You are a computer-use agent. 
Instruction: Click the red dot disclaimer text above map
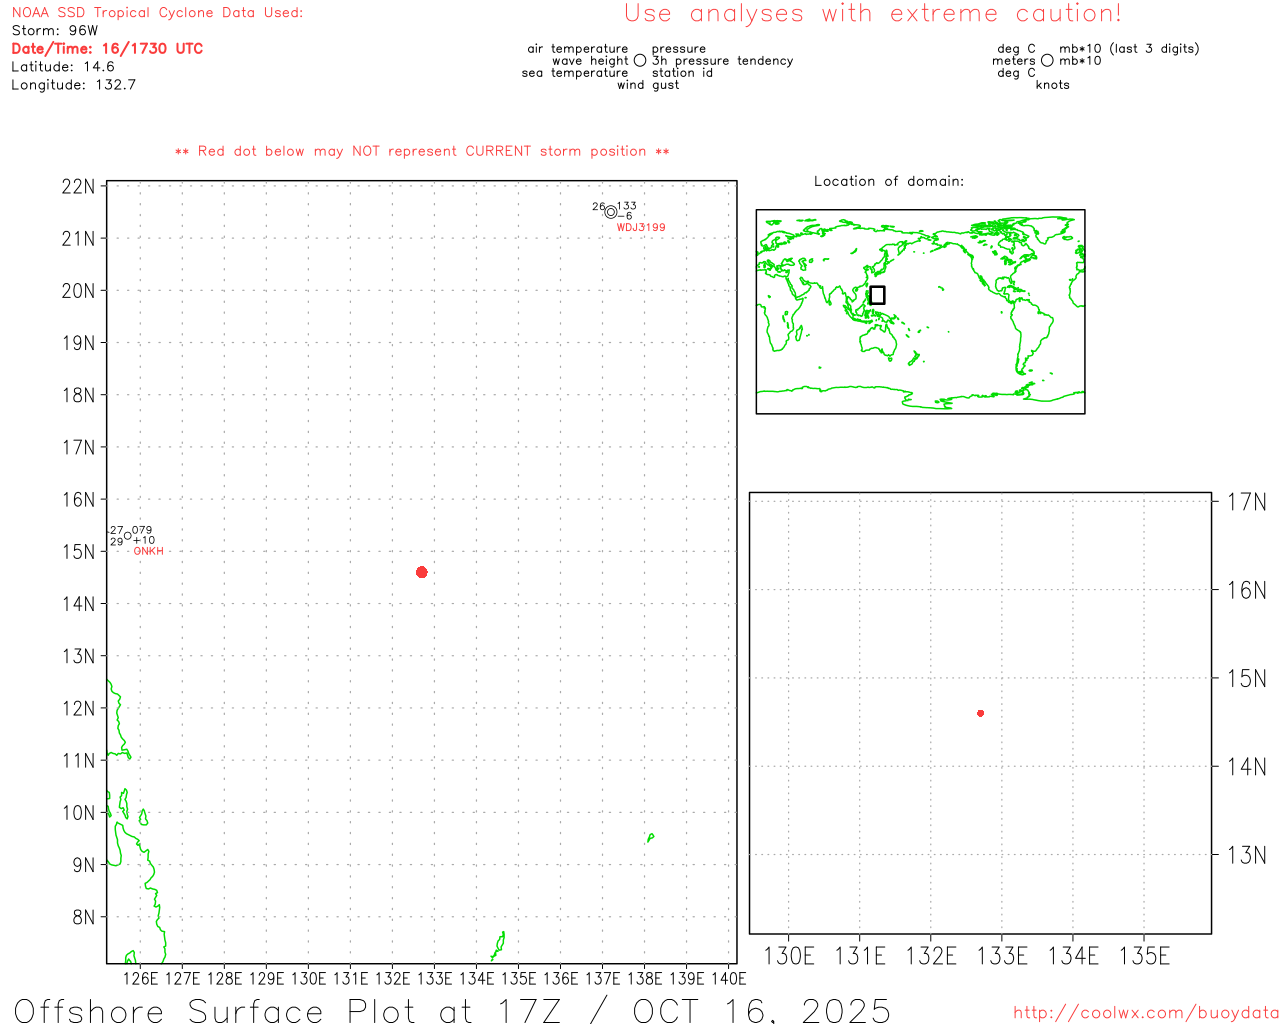[x=422, y=152]
